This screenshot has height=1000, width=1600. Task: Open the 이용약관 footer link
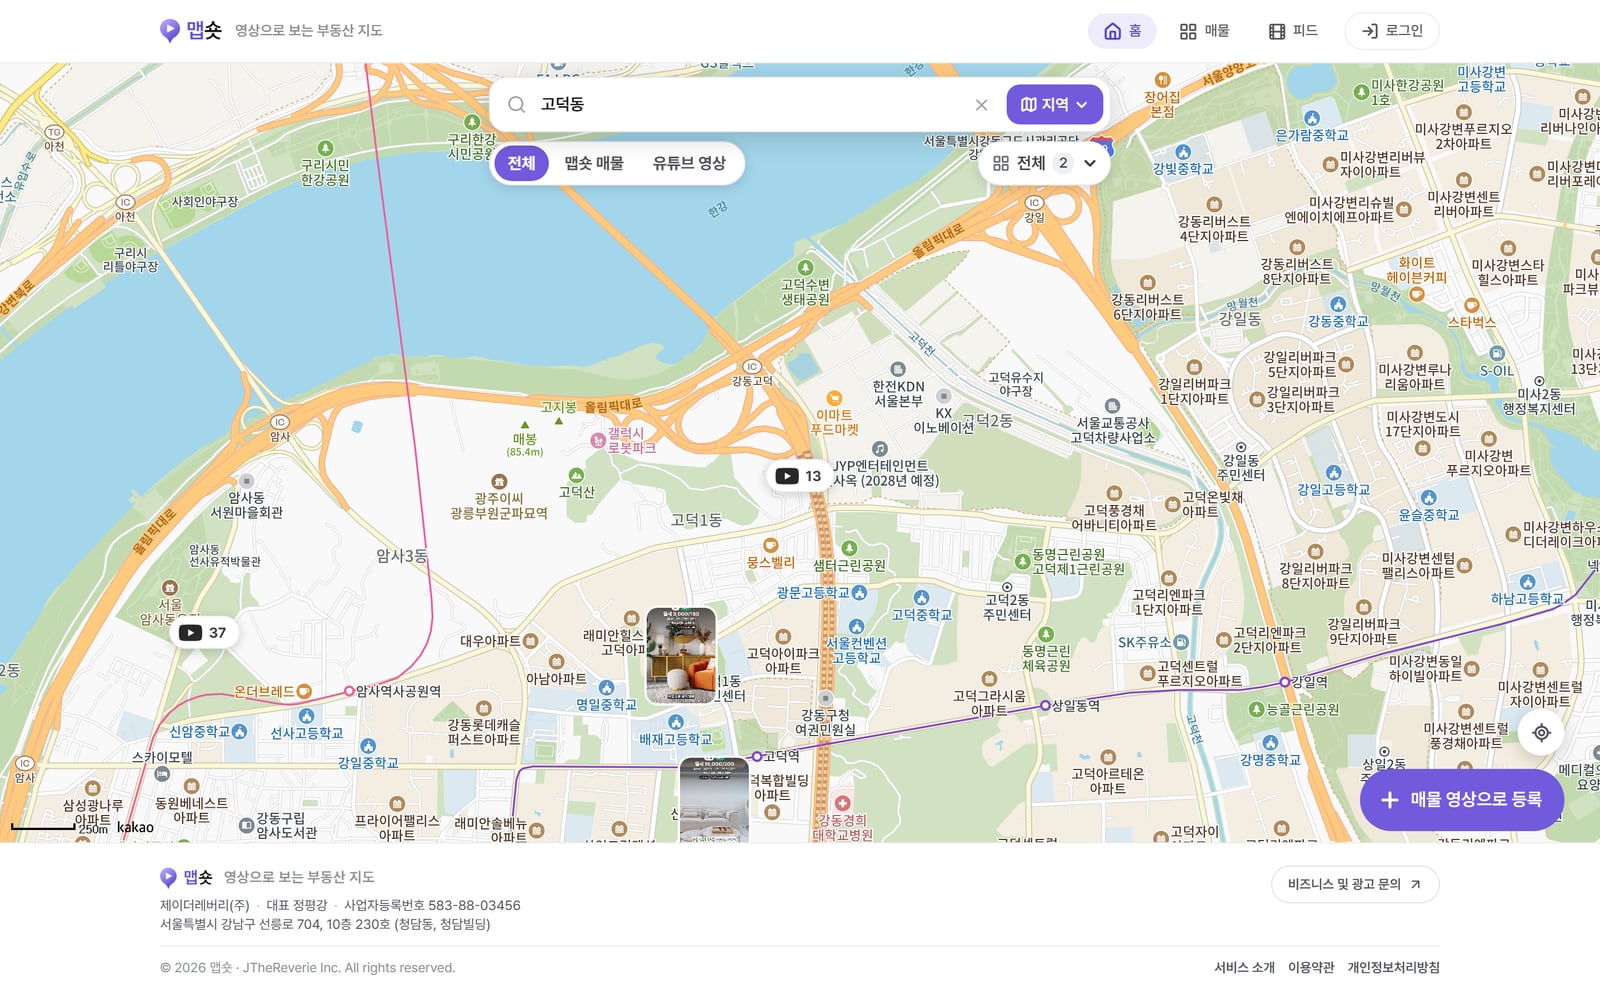pos(1311,967)
